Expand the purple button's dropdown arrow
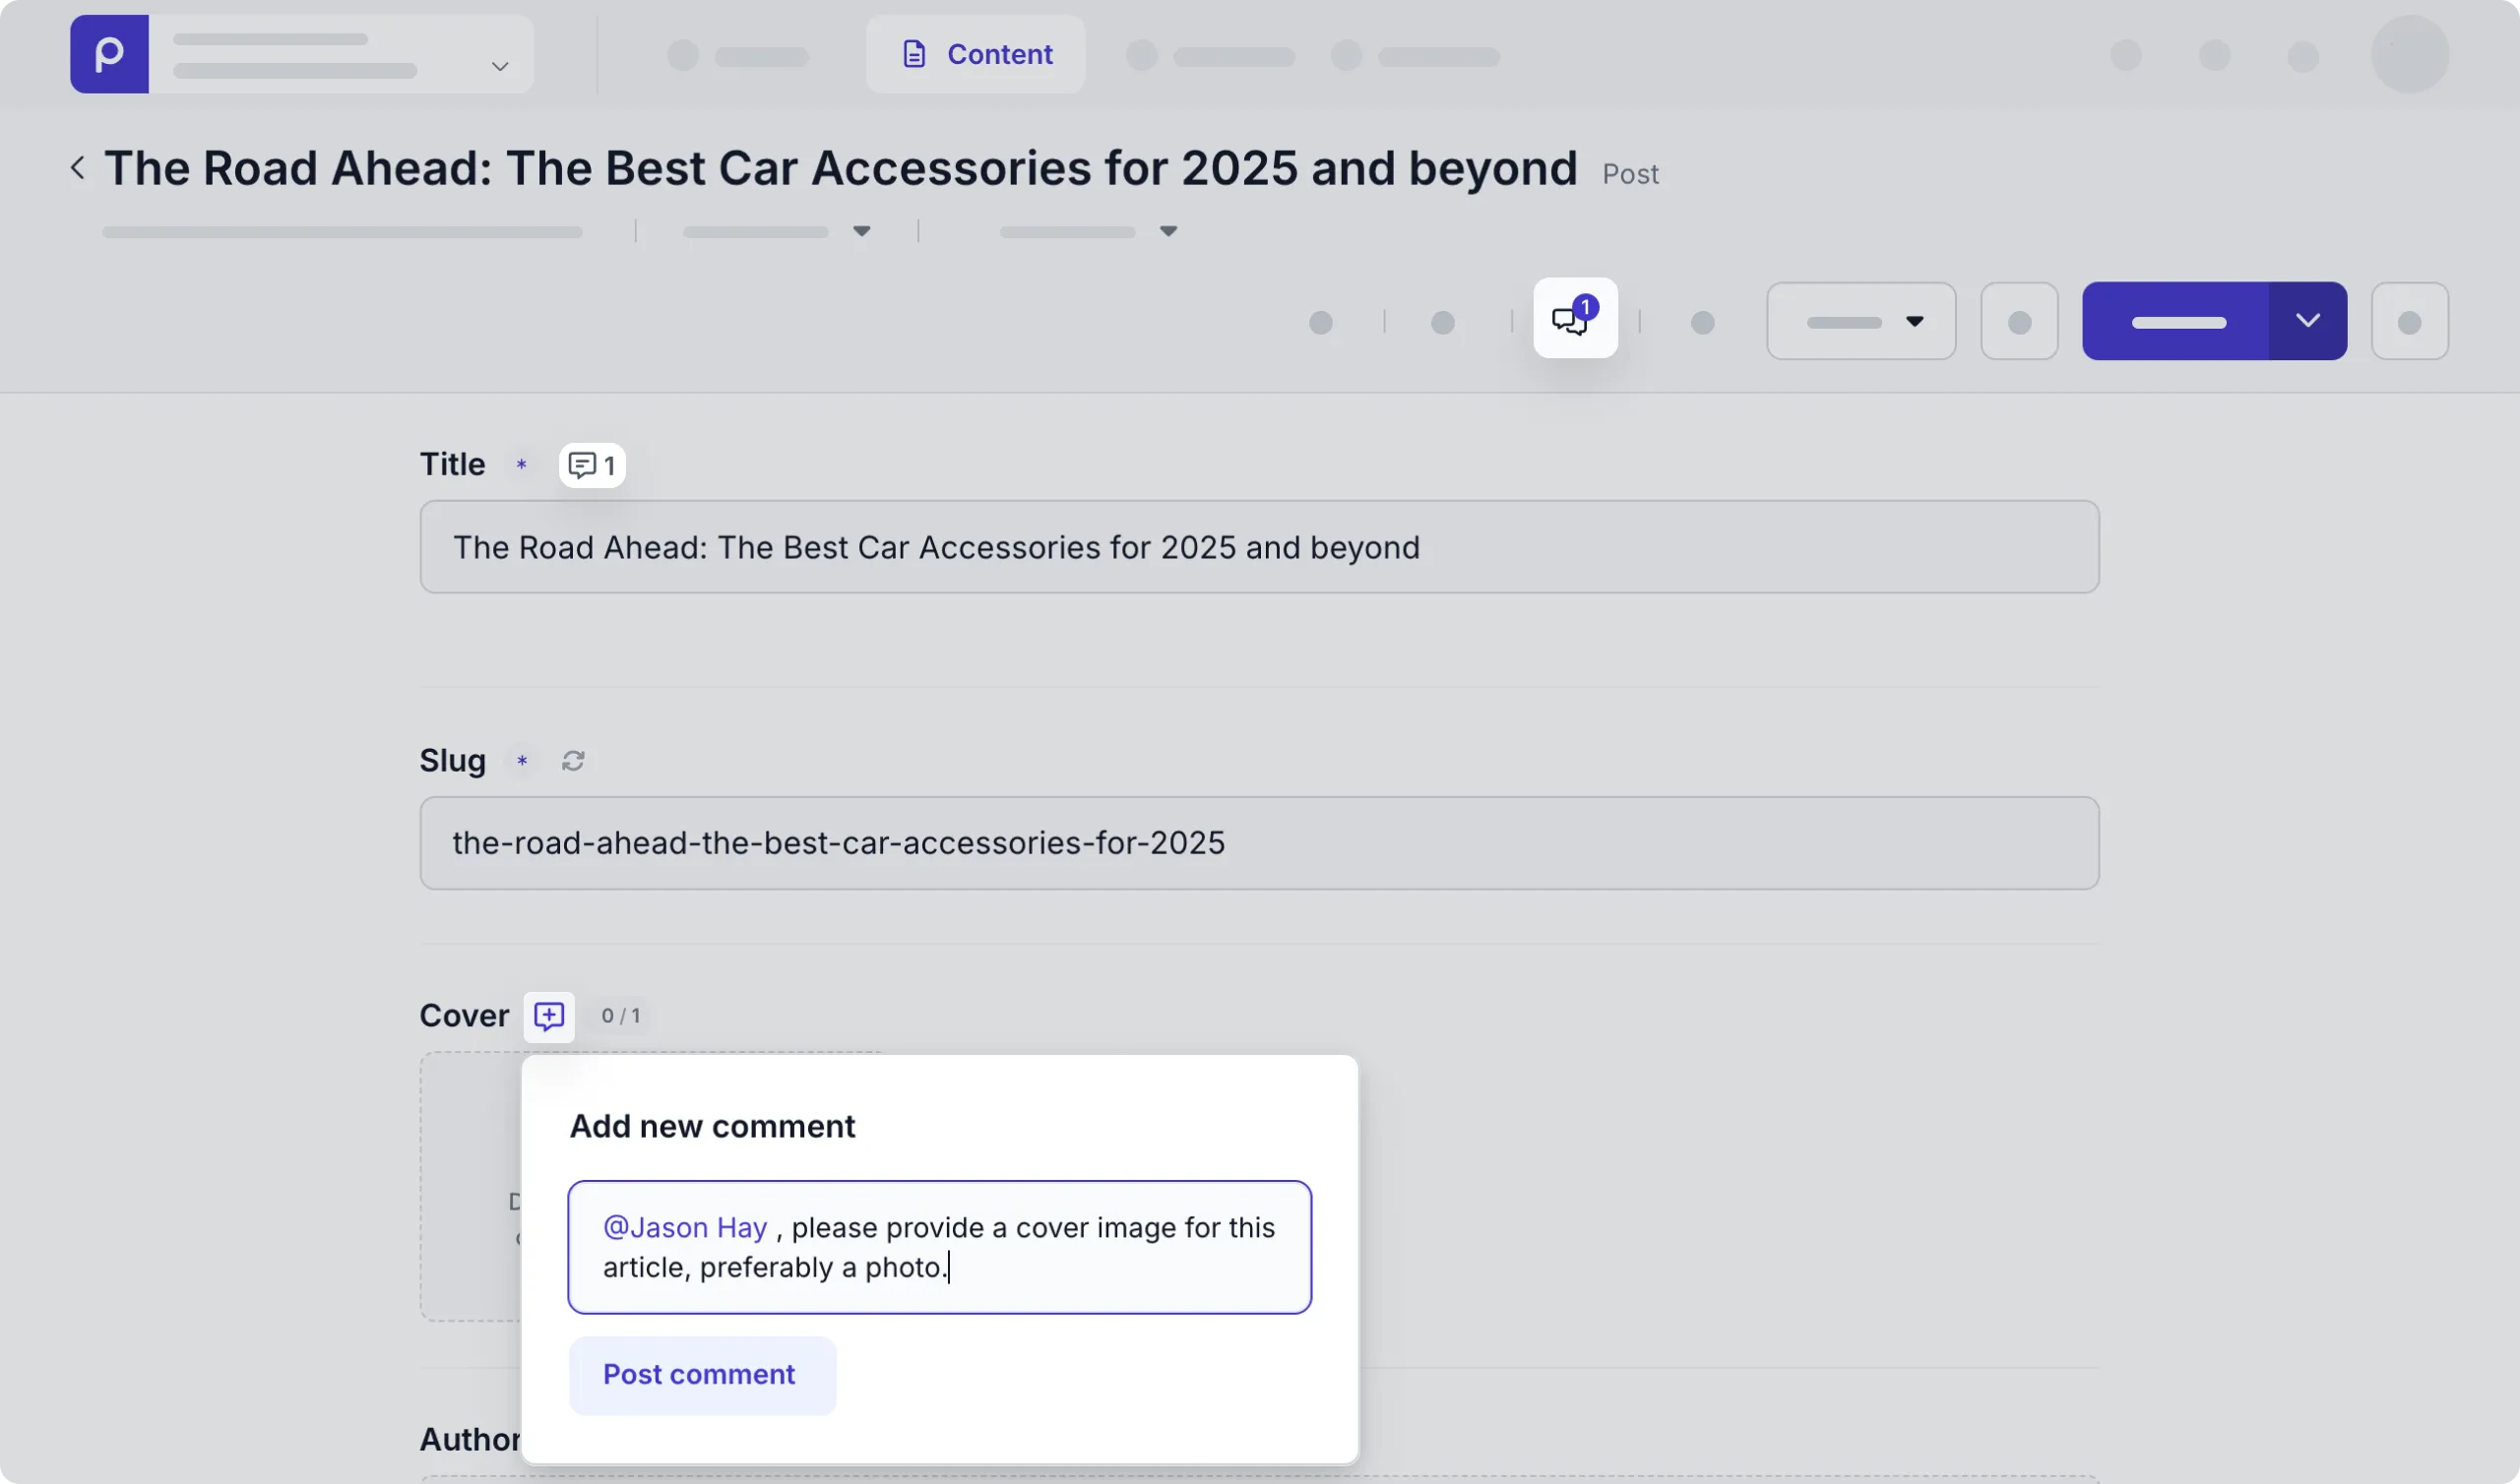Screen dimensions: 2520x1484 (x=2307, y=321)
